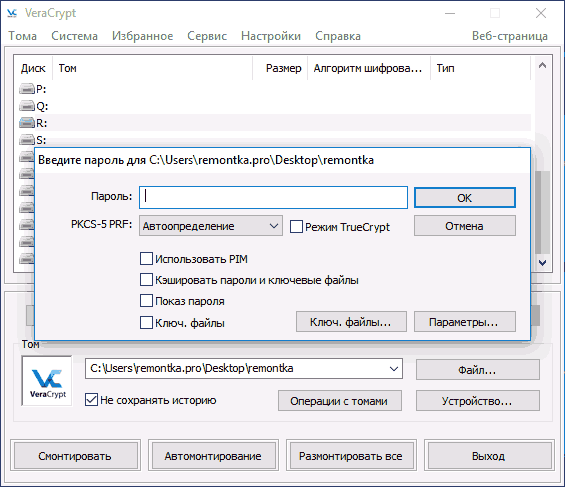Open the Веб-страница link in menu bar
Screen dimensions: 565x487
(x=510, y=36)
